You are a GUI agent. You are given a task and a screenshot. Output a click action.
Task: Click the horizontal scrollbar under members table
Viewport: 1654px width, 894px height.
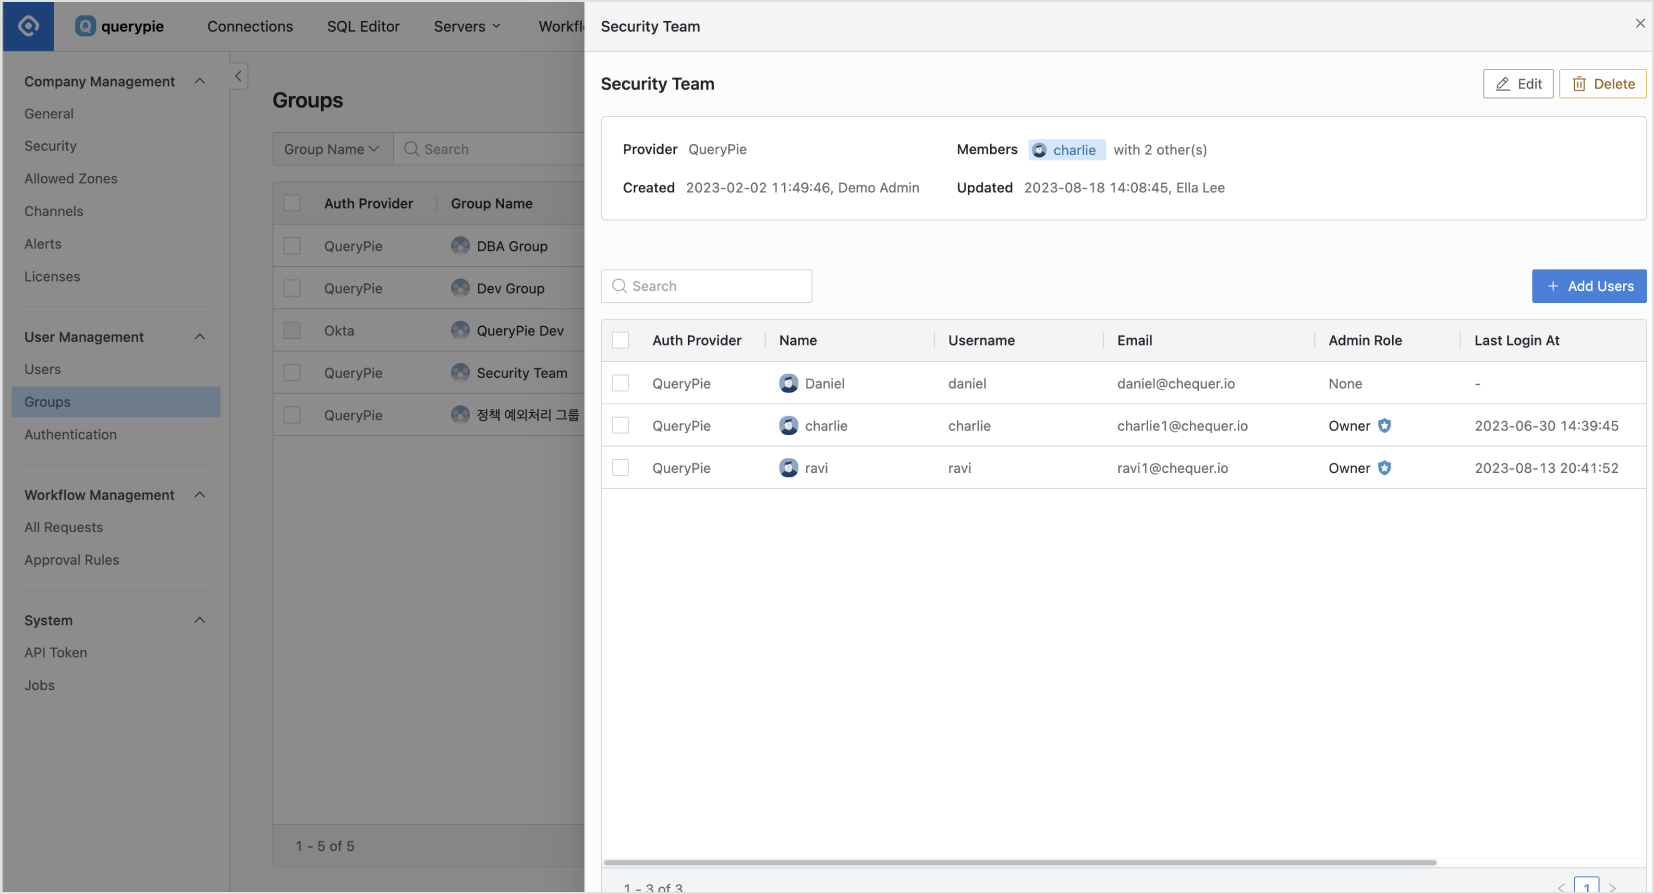pyautogui.click(x=1020, y=862)
